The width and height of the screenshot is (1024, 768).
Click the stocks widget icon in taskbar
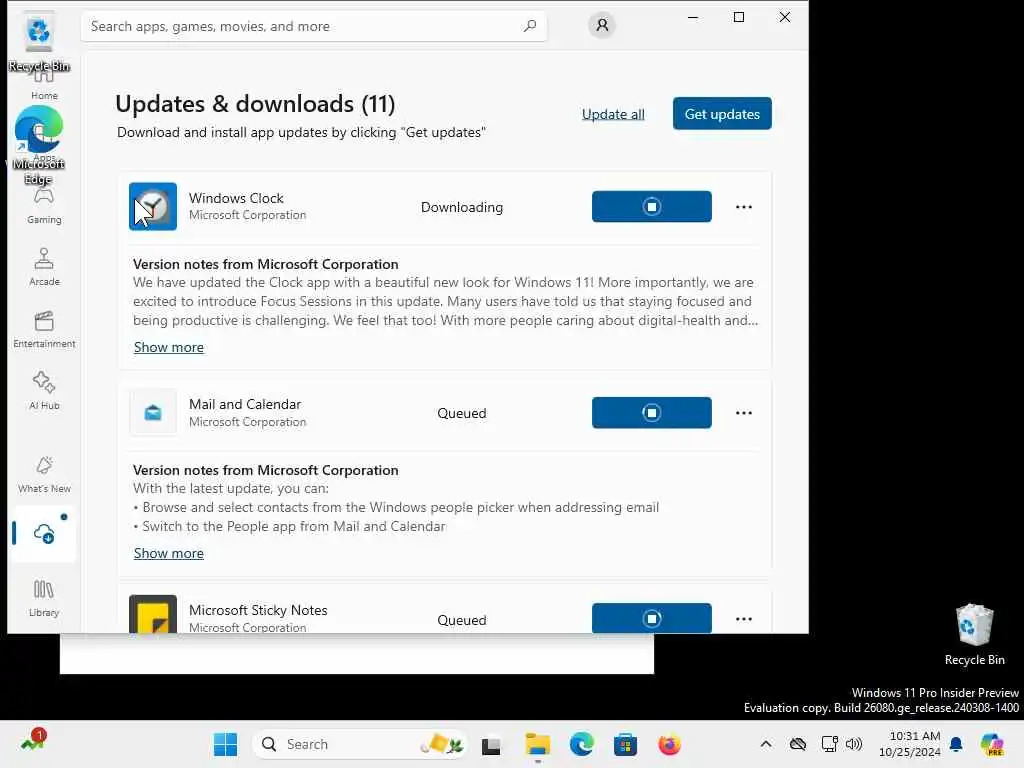pyautogui.click(x=33, y=742)
